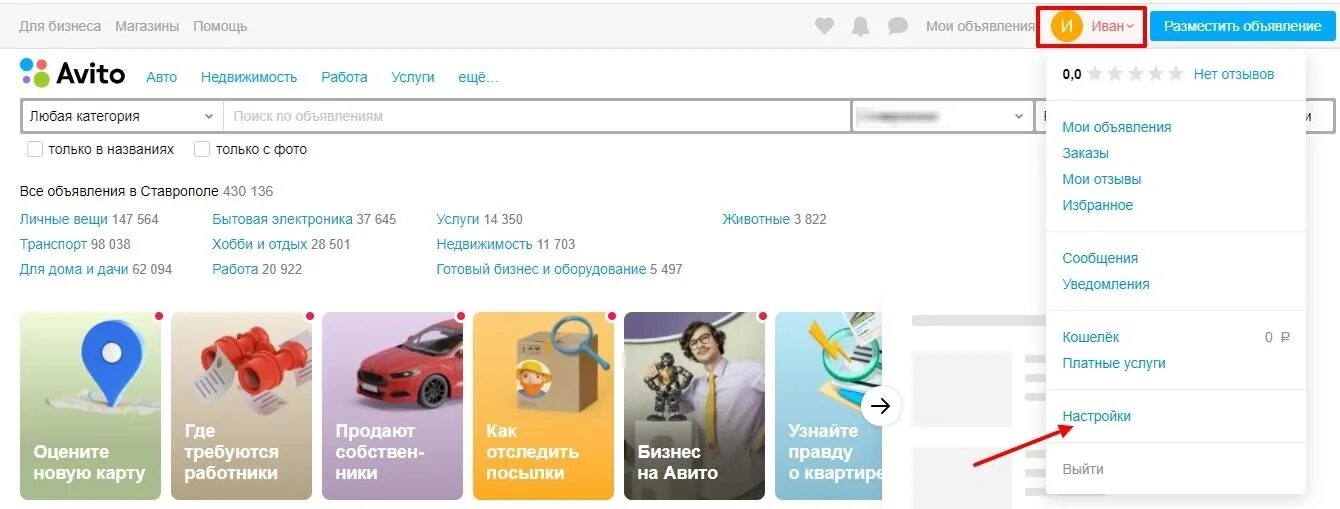Select Настройки in profile menu
Image resolution: width=1340 pixels, height=509 pixels.
(1096, 416)
